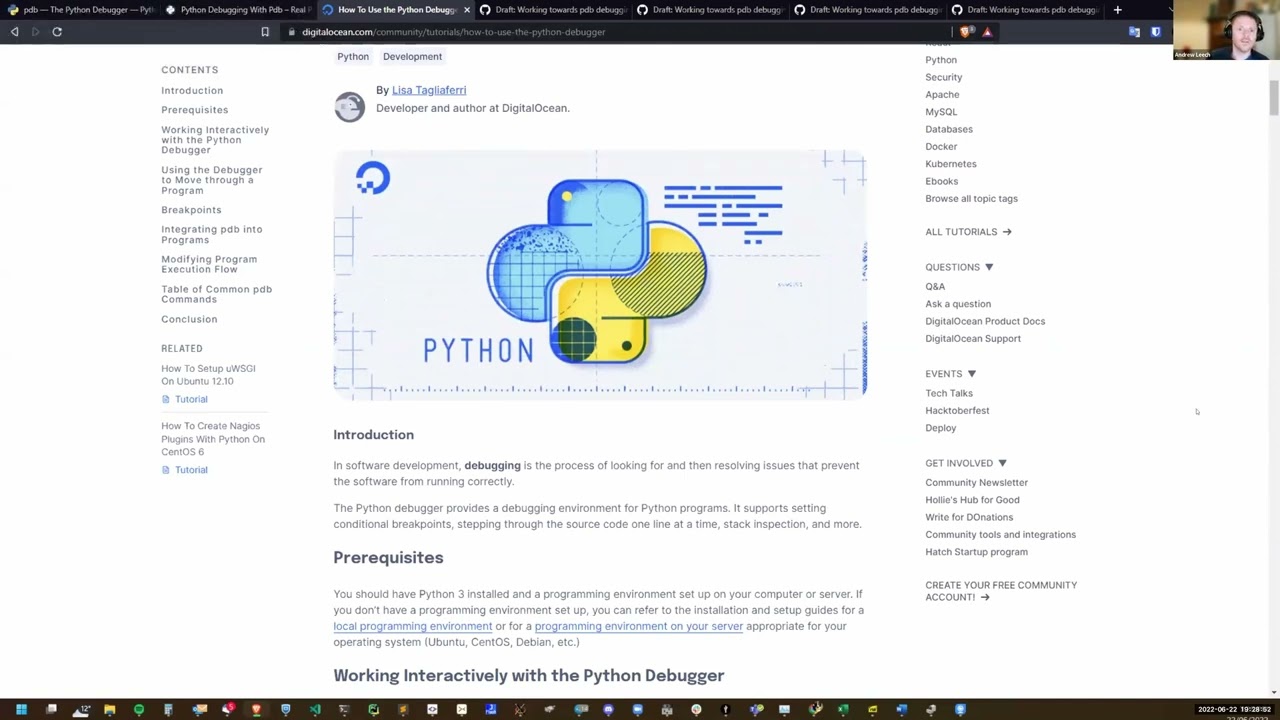This screenshot has width=1280, height=720.
Task: Open Browse all topic tags
Action: pos(971,199)
